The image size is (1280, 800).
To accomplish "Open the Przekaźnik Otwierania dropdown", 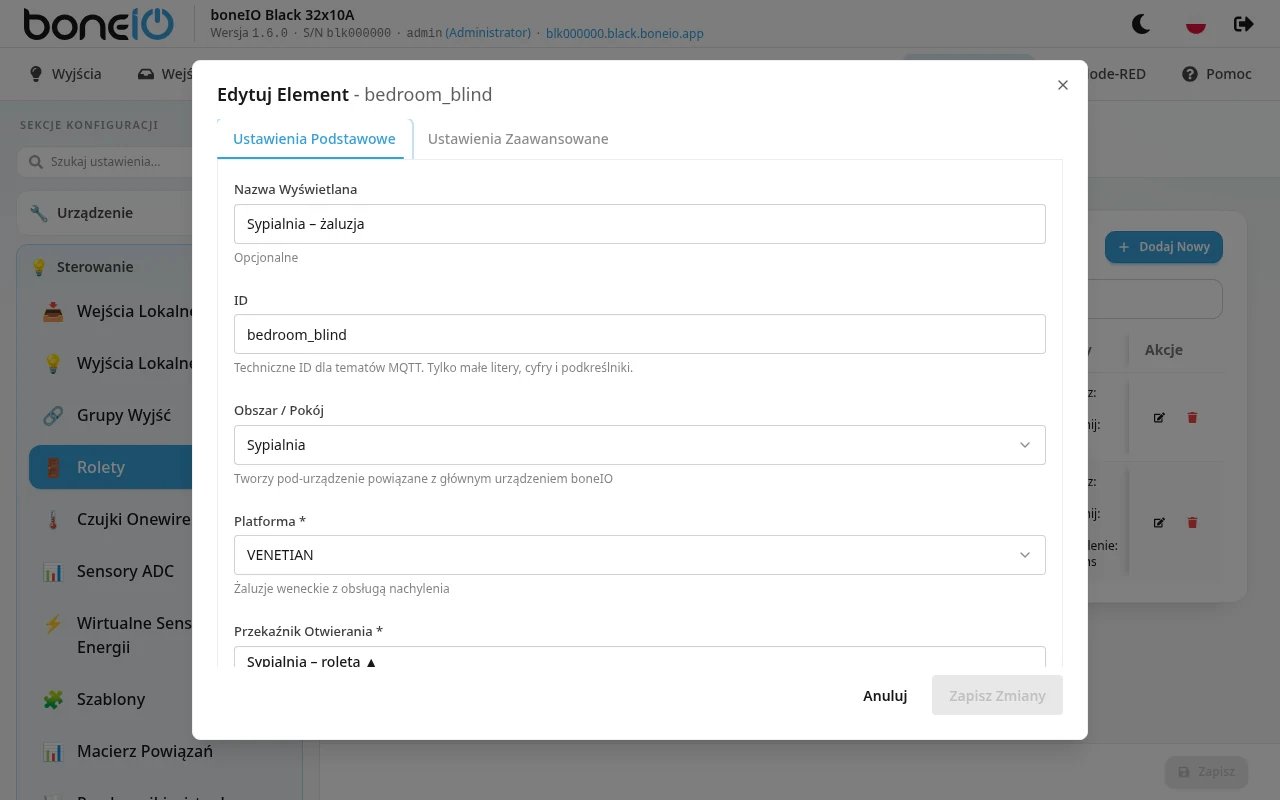I will coord(640,658).
